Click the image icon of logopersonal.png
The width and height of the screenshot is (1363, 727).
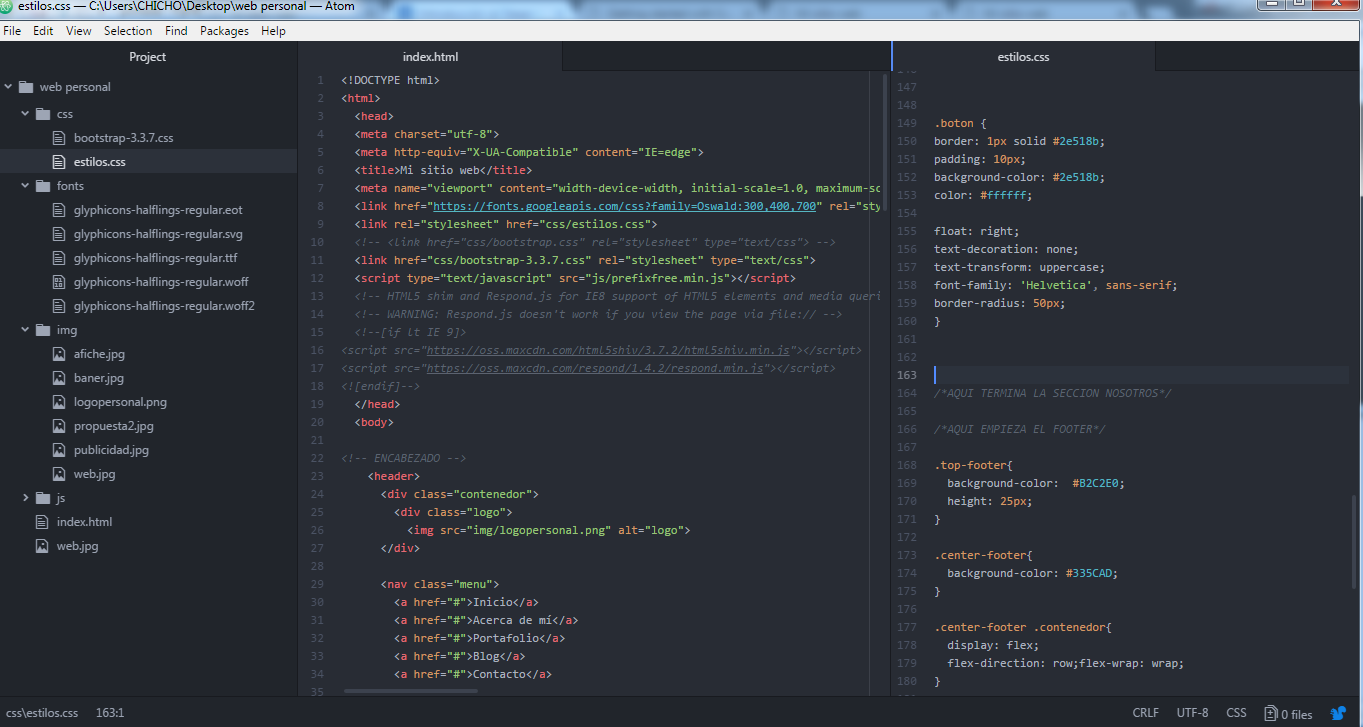[x=59, y=402]
